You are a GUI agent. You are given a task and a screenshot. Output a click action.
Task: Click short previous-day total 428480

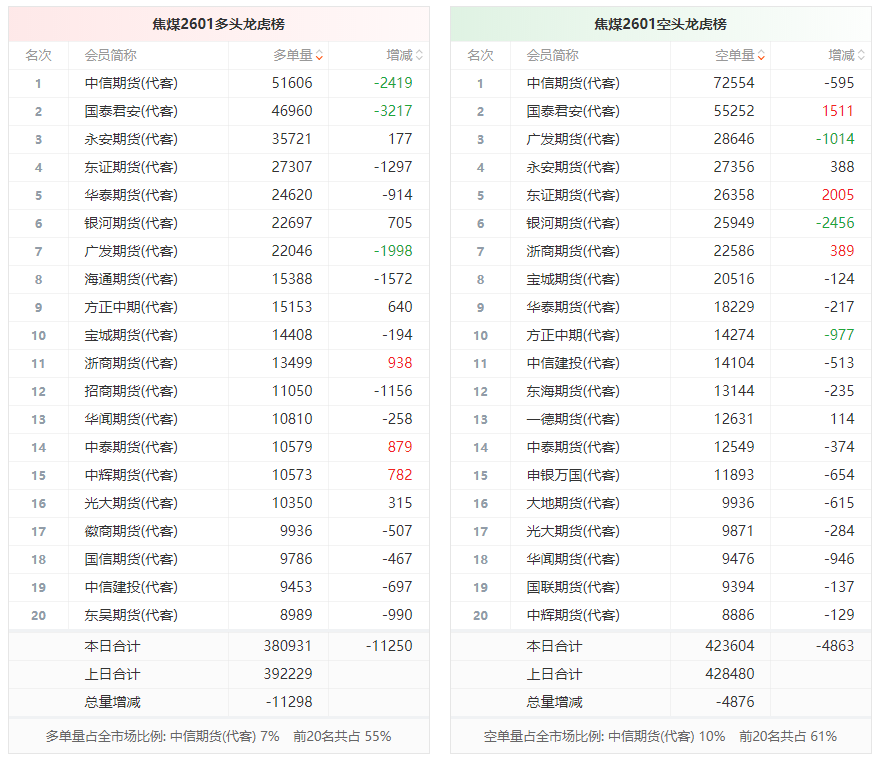click(x=730, y=674)
